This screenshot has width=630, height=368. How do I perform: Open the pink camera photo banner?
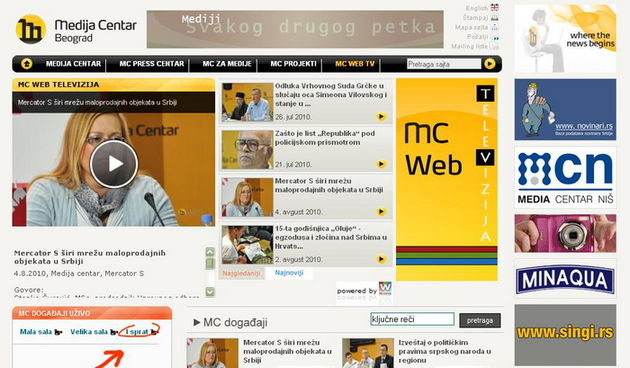tap(565, 233)
